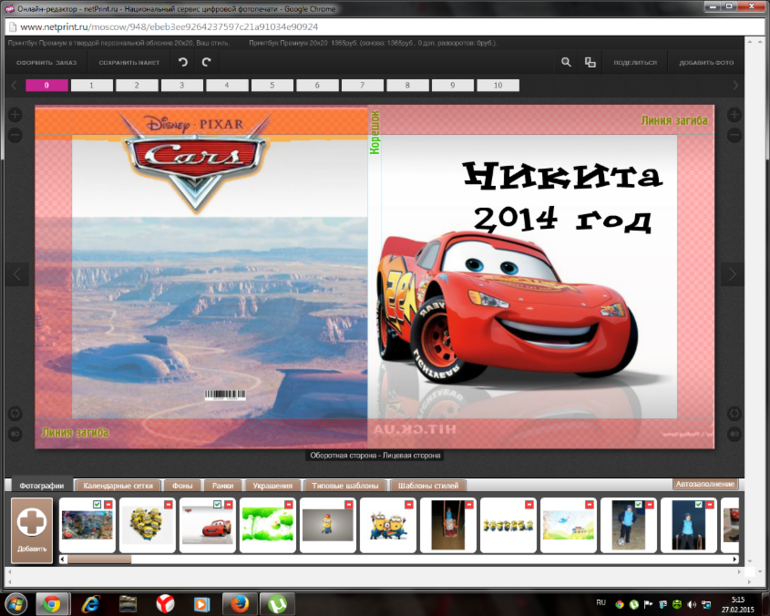The height and width of the screenshot is (616, 770).
Task: Switch to the Фоны tab
Action: pyautogui.click(x=182, y=485)
